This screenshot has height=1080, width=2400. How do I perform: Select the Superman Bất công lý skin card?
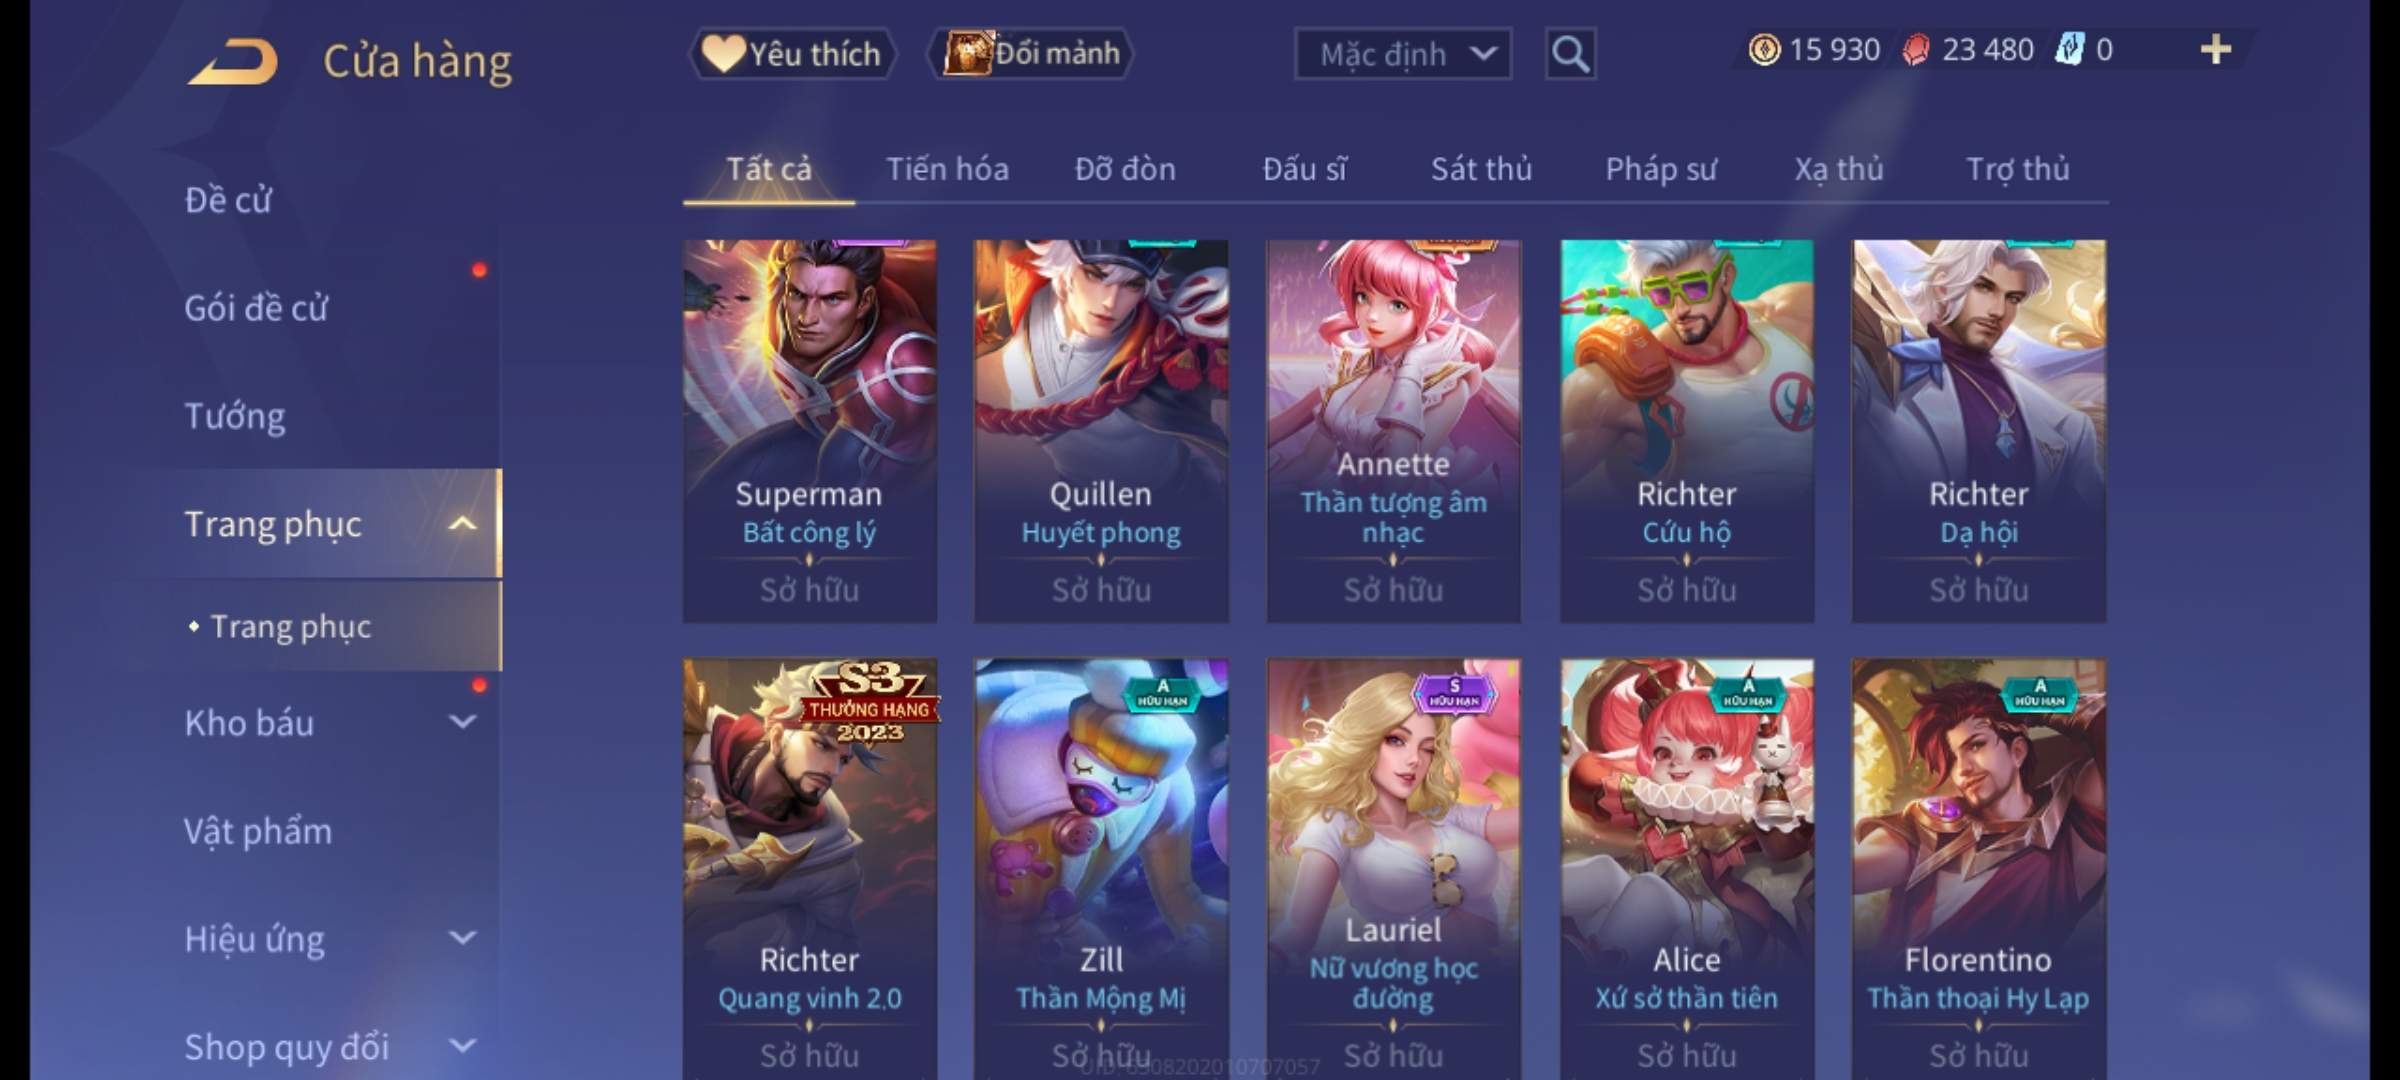pos(810,431)
